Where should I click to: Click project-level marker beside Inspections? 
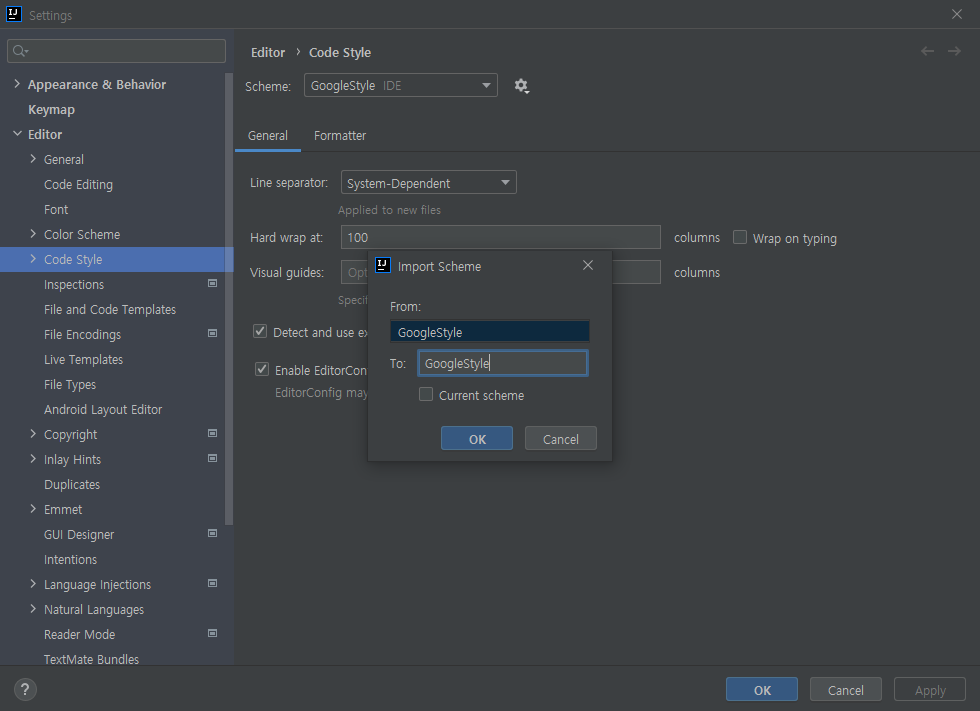pos(212,284)
